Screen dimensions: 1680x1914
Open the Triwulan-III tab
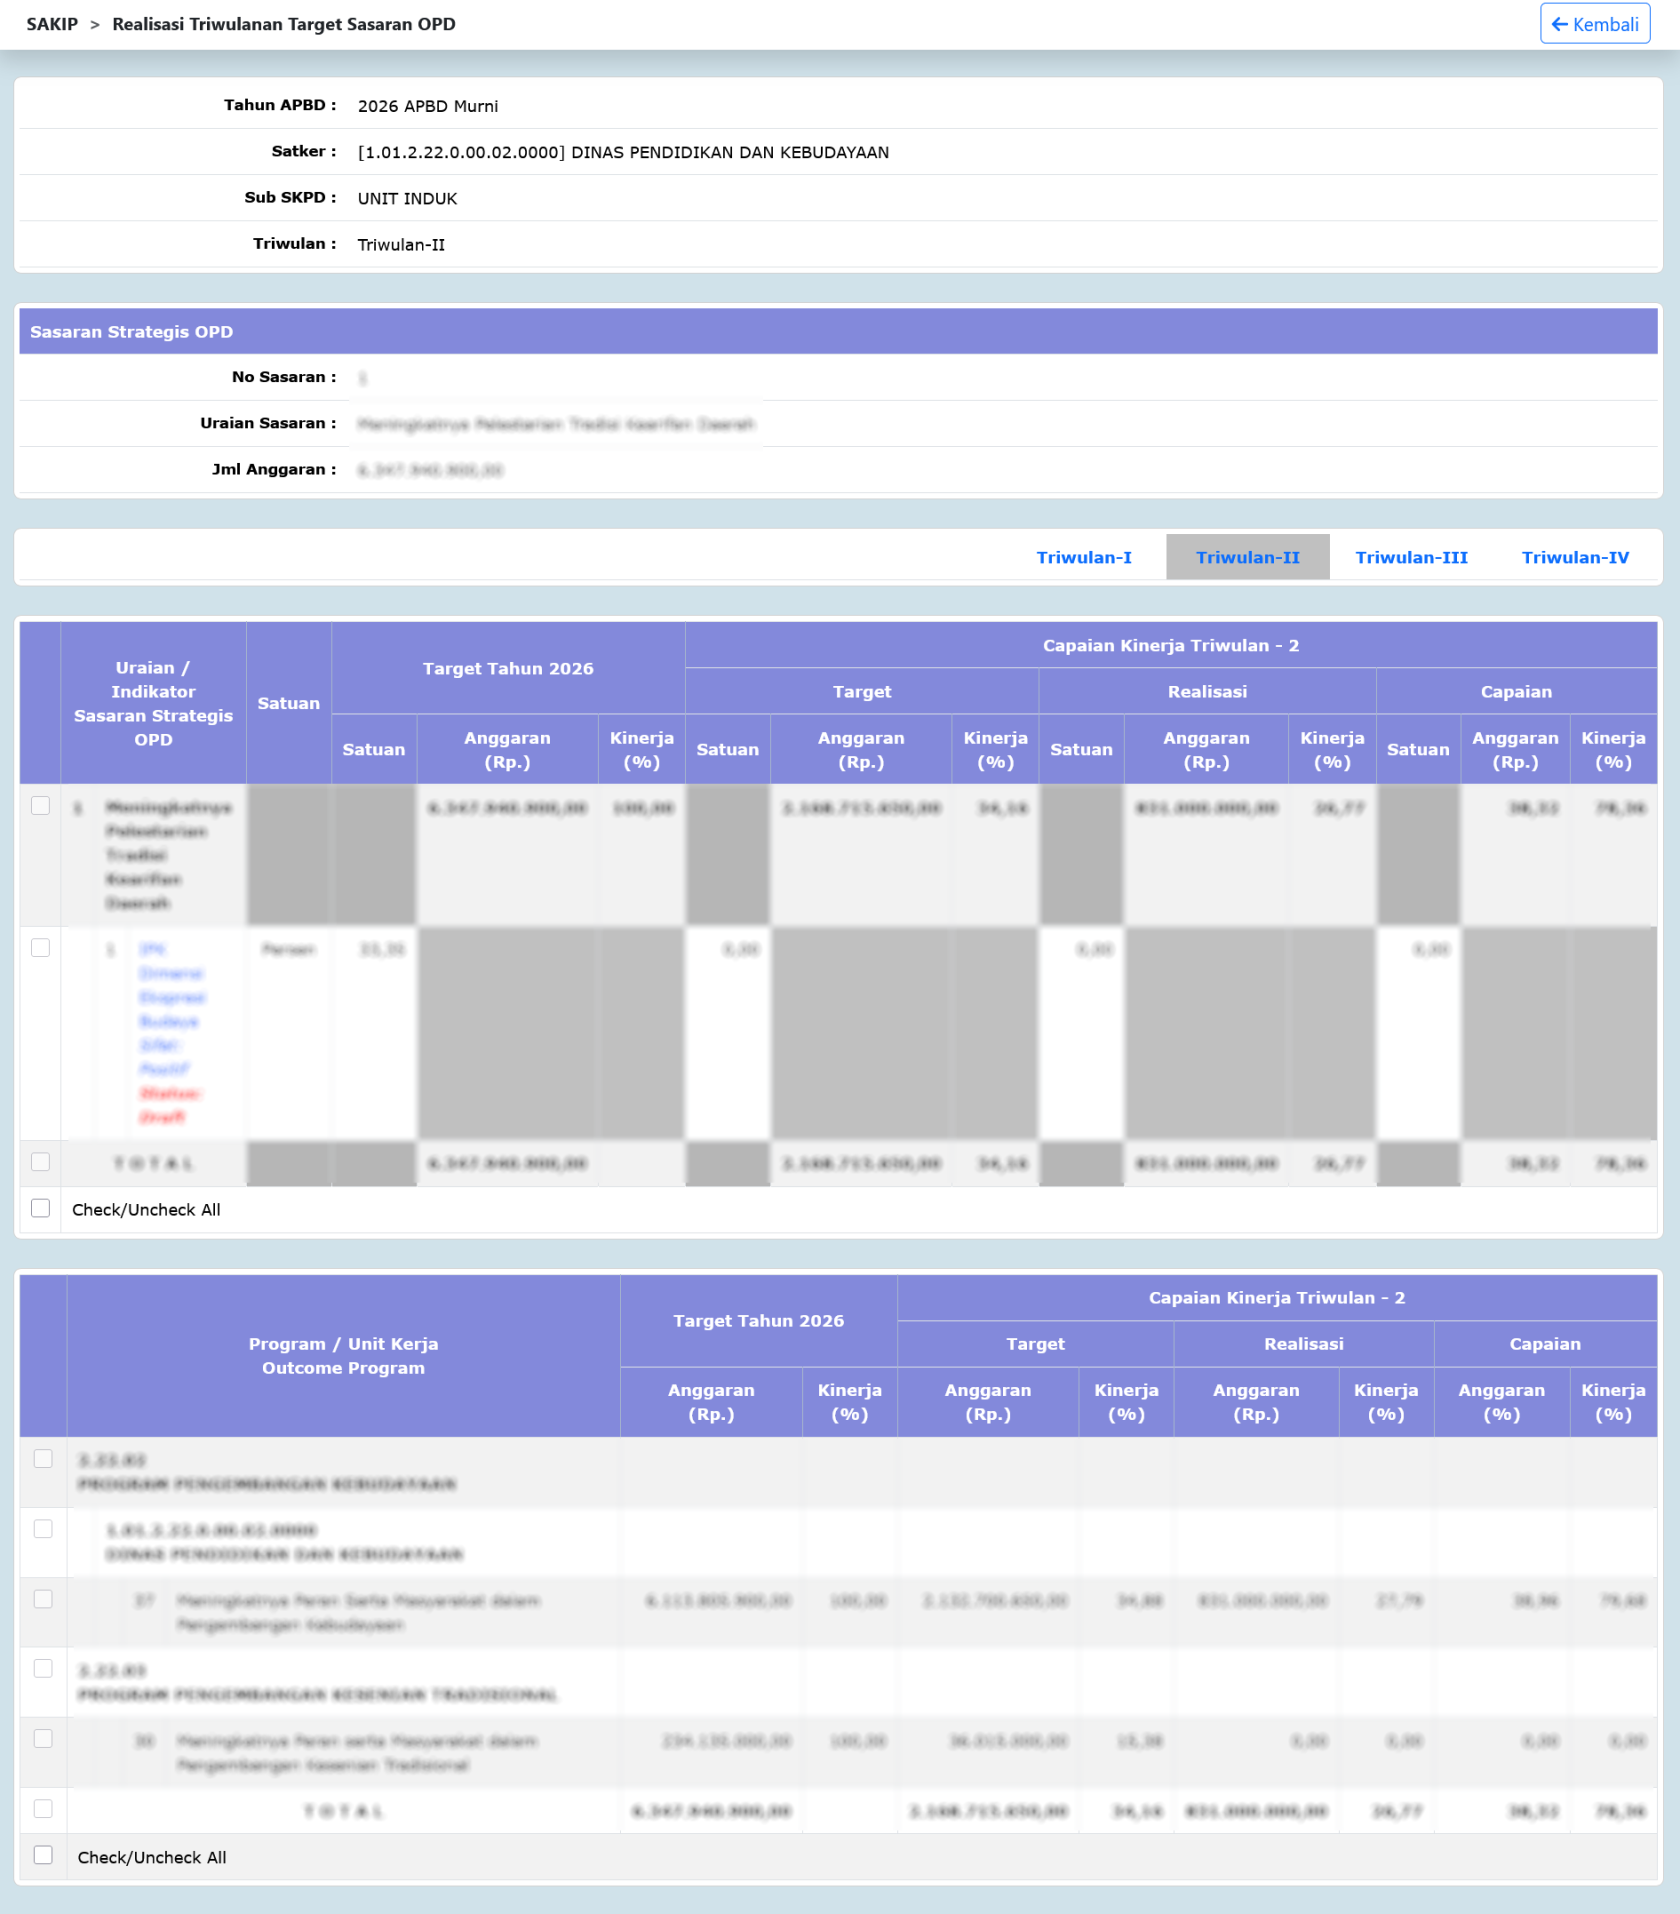click(1410, 557)
